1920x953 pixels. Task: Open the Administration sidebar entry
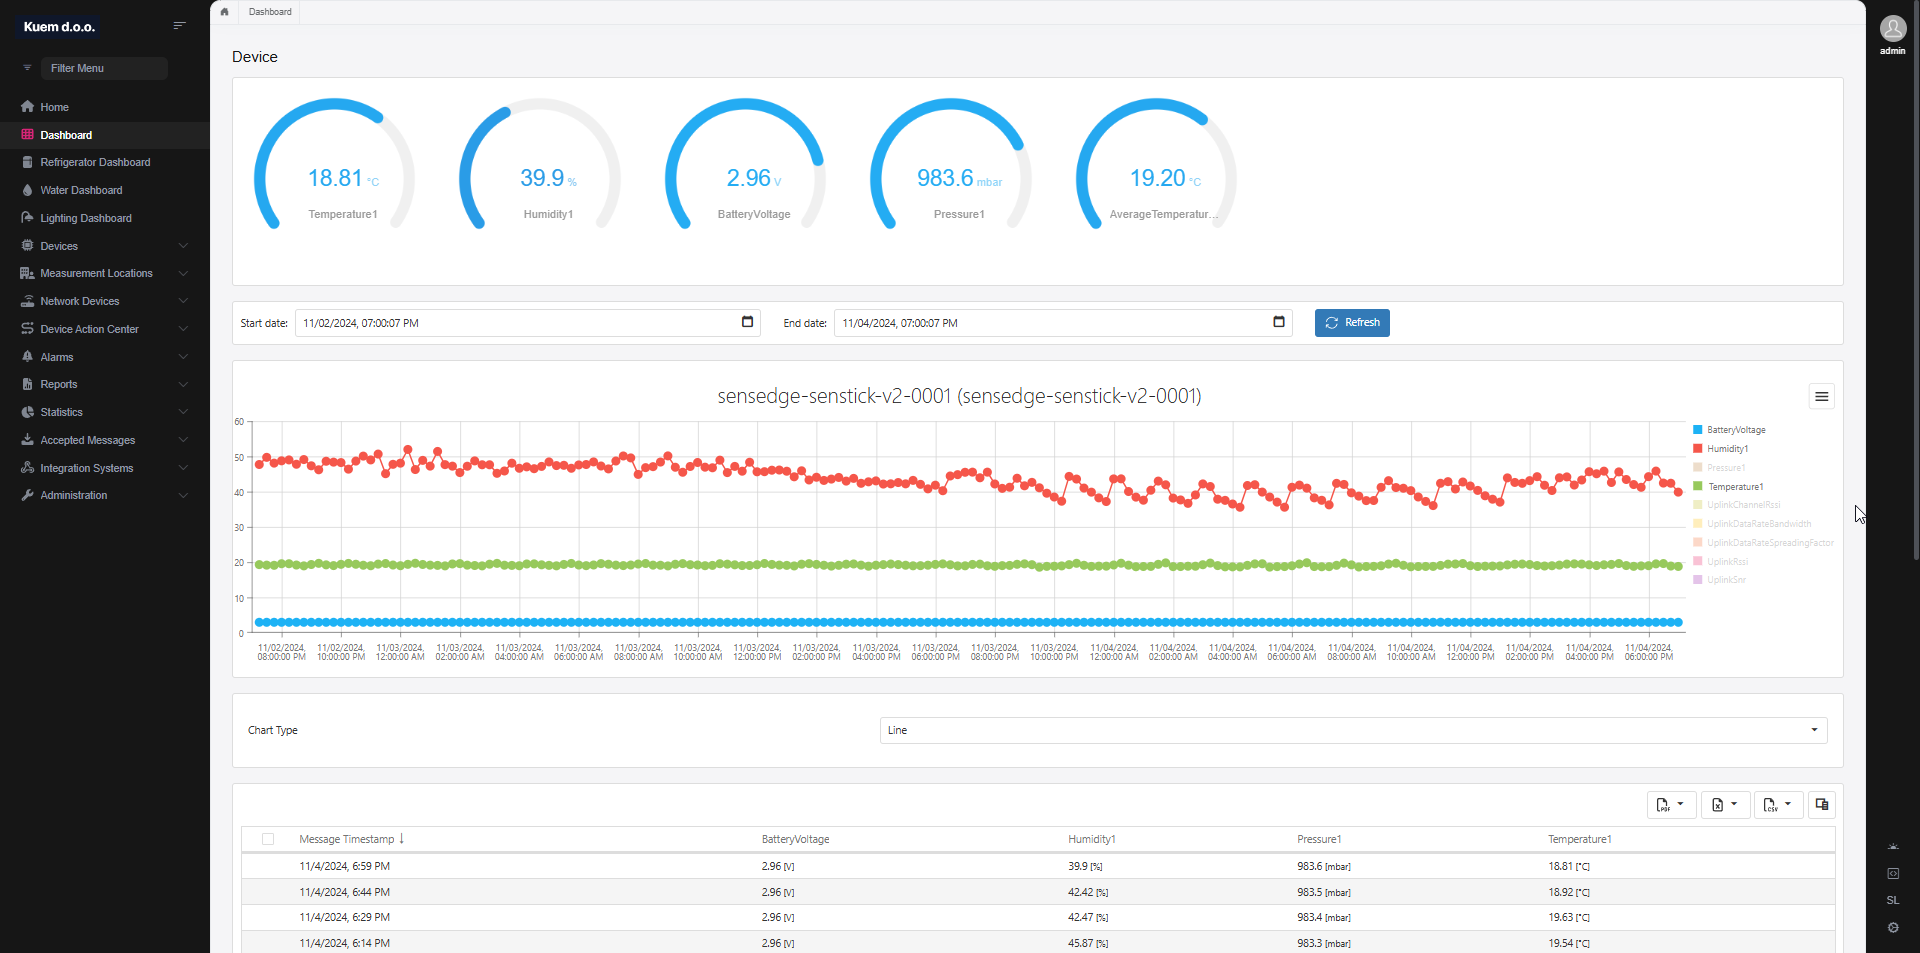click(72, 495)
